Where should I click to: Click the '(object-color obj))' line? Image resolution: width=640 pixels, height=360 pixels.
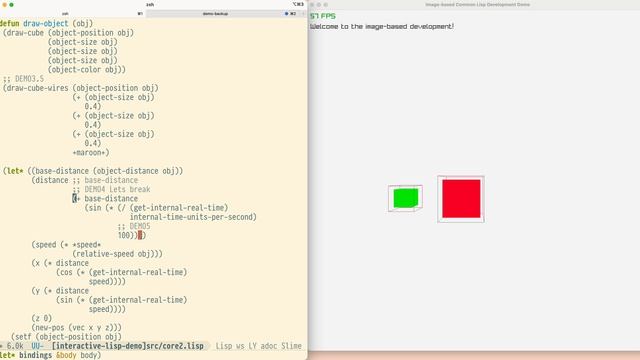[87, 69]
